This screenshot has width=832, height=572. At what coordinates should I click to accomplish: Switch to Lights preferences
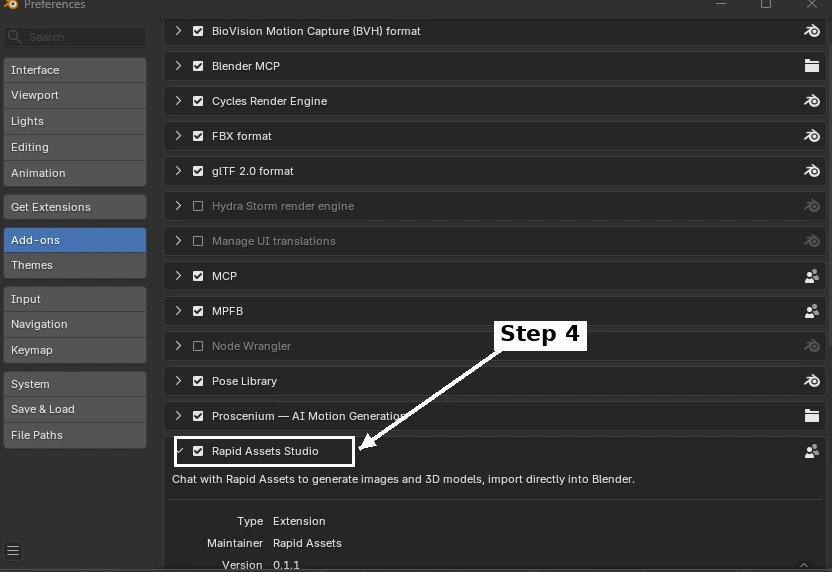(75, 122)
